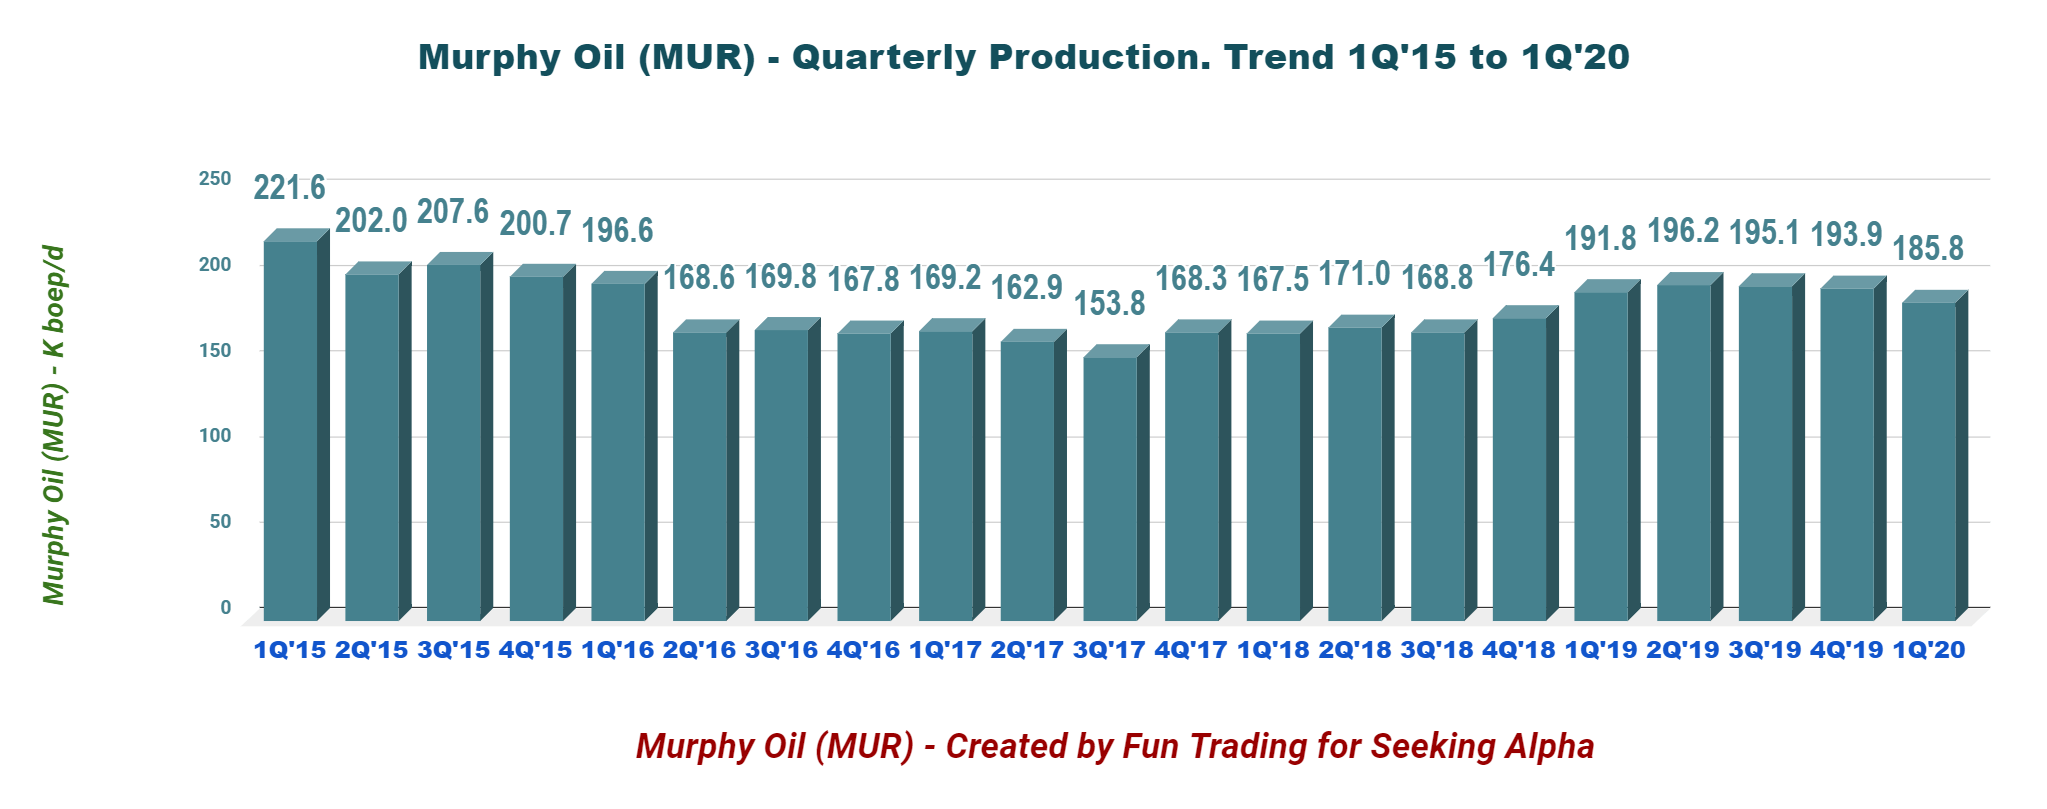This screenshot has height=809, width=2047.
Task: Select the 200.7 data label
Action: pos(536,223)
